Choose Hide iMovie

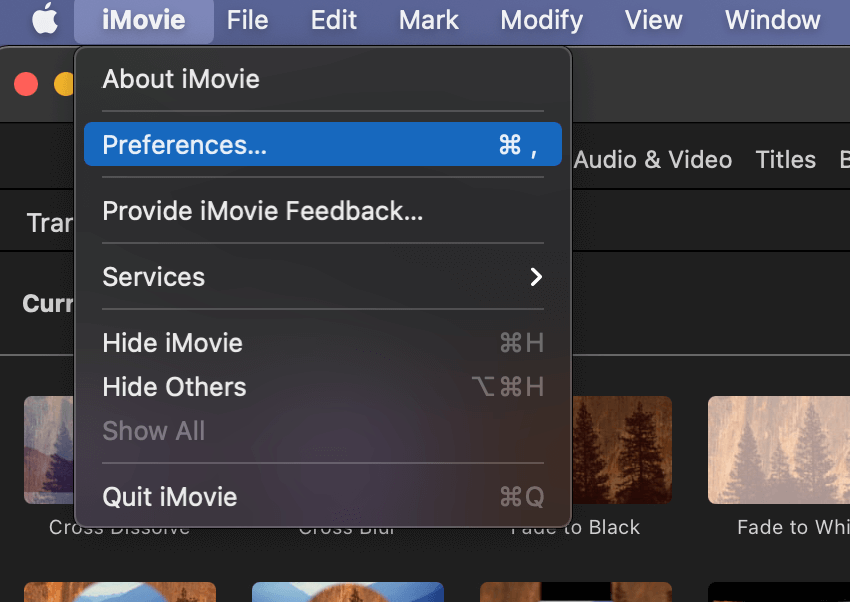[x=172, y=343]
